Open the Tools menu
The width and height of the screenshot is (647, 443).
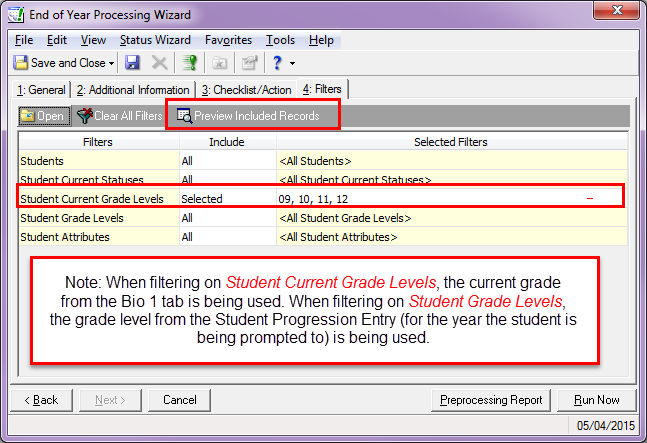[x=280, y=40]
